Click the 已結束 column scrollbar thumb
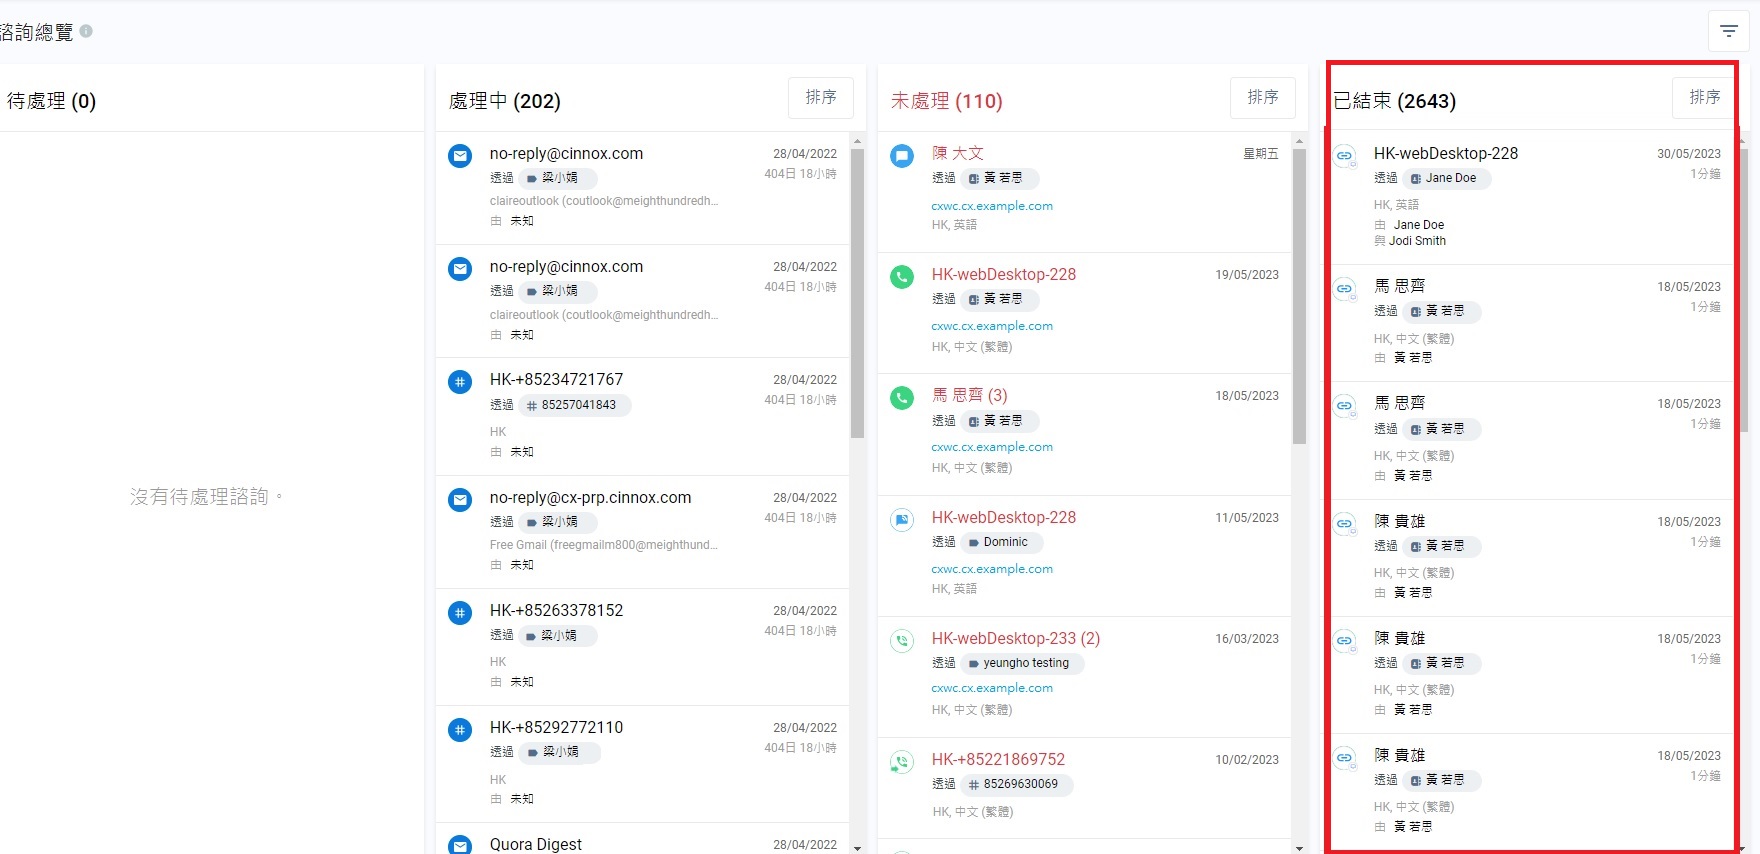This screenshot has width=1760, height=854. [x=1743, y=290]
